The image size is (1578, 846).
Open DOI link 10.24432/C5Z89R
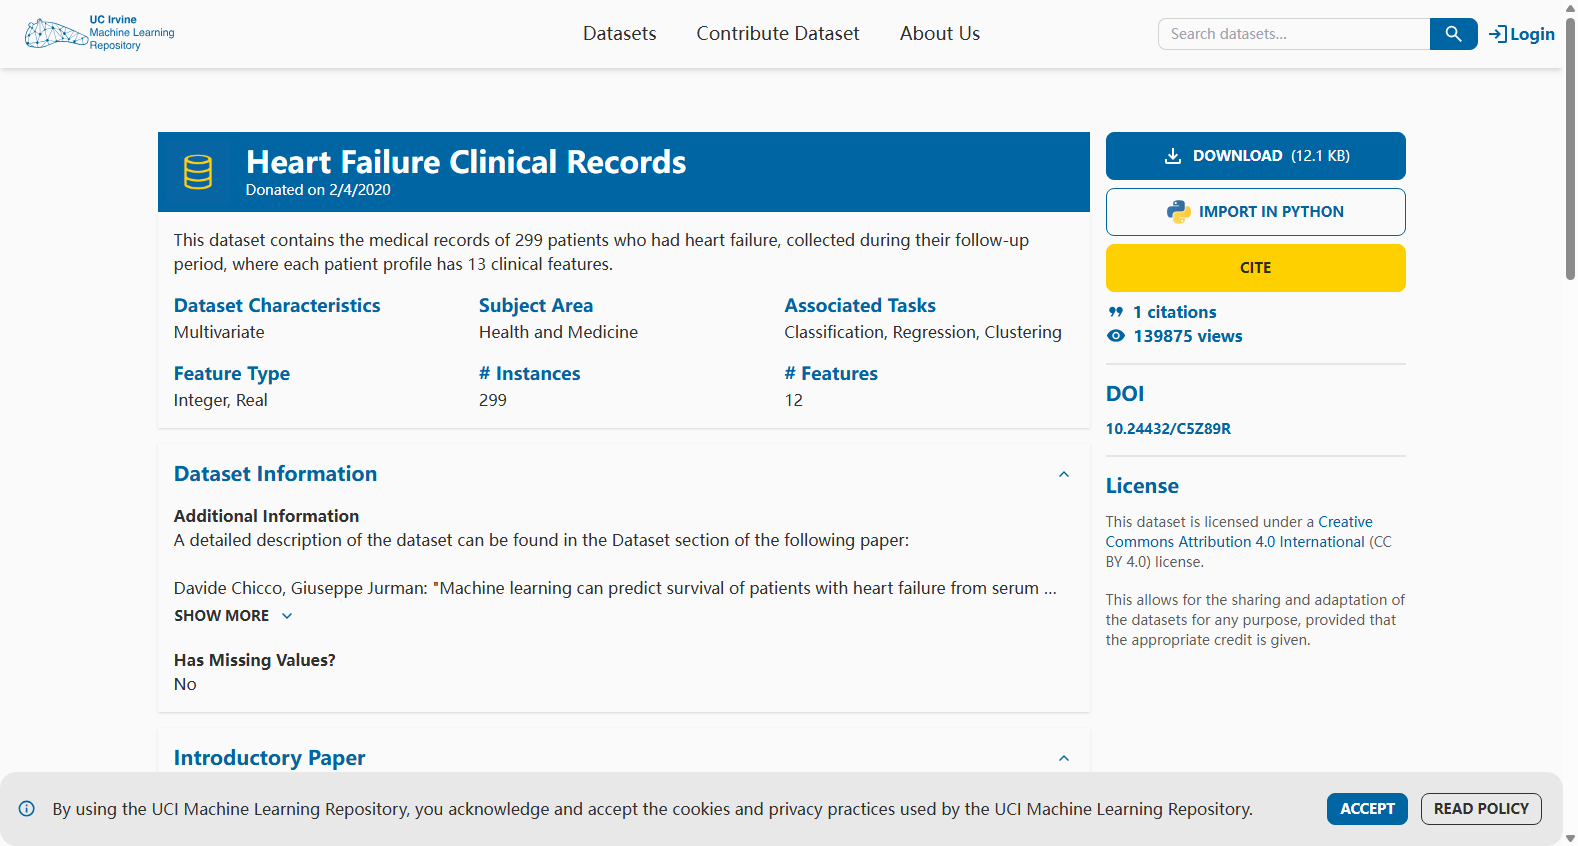1168,428
